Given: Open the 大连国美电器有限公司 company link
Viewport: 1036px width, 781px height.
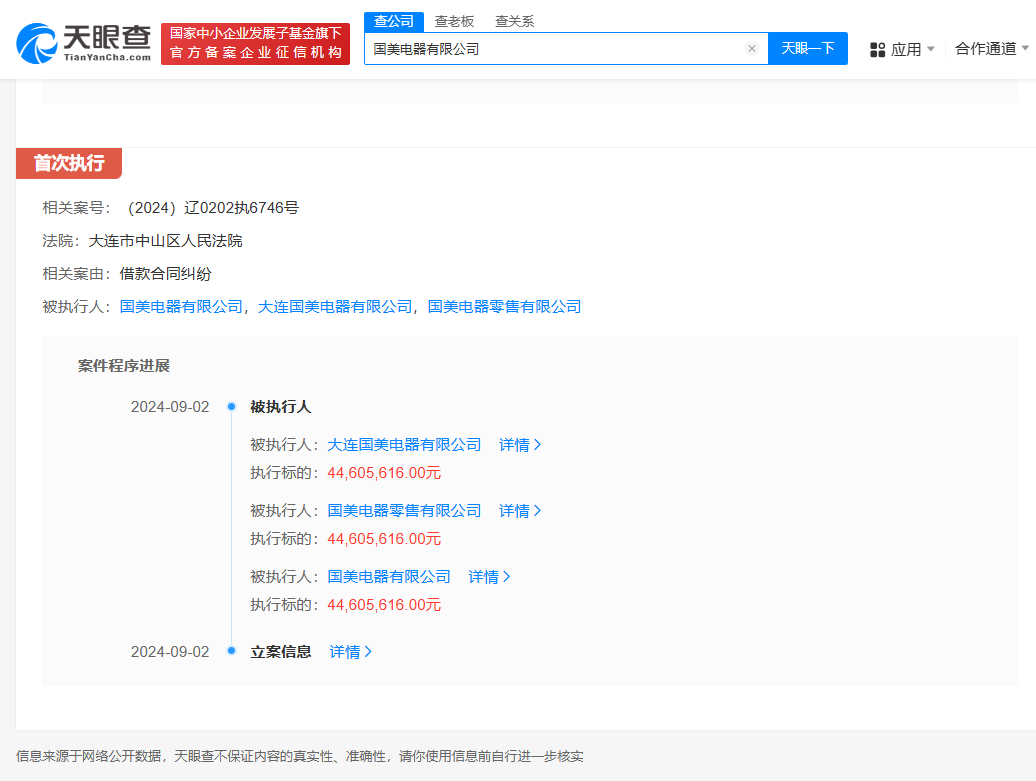Looking at the screenshot, I should 403,444.
